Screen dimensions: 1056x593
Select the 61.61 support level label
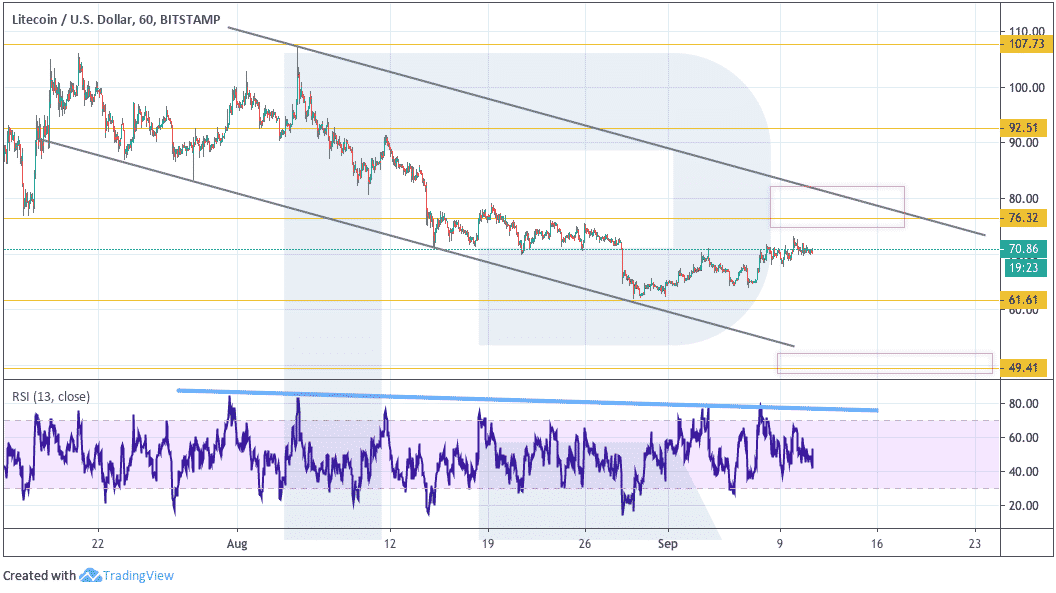tap(1024, 300)
